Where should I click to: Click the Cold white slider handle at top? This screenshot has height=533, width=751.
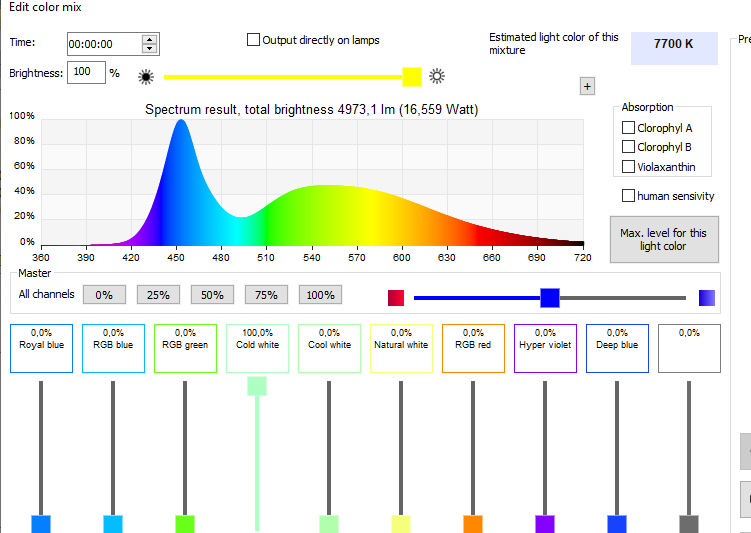[x=257, y=386]
